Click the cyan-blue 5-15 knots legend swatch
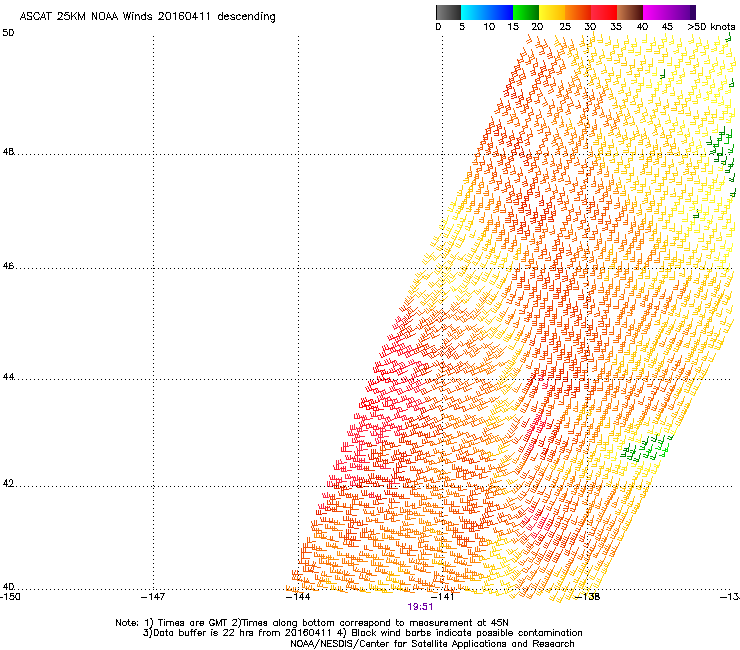 pos(487,12)
